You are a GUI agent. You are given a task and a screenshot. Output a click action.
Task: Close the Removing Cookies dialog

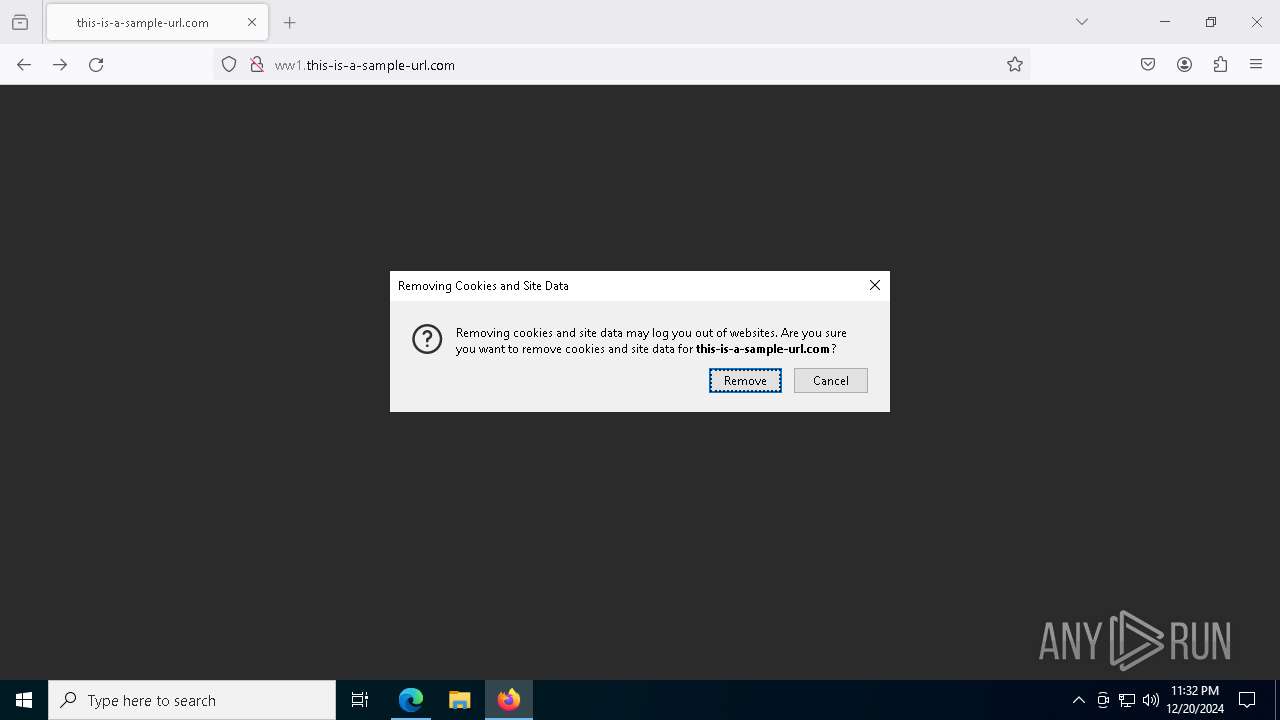coord(875,285)
